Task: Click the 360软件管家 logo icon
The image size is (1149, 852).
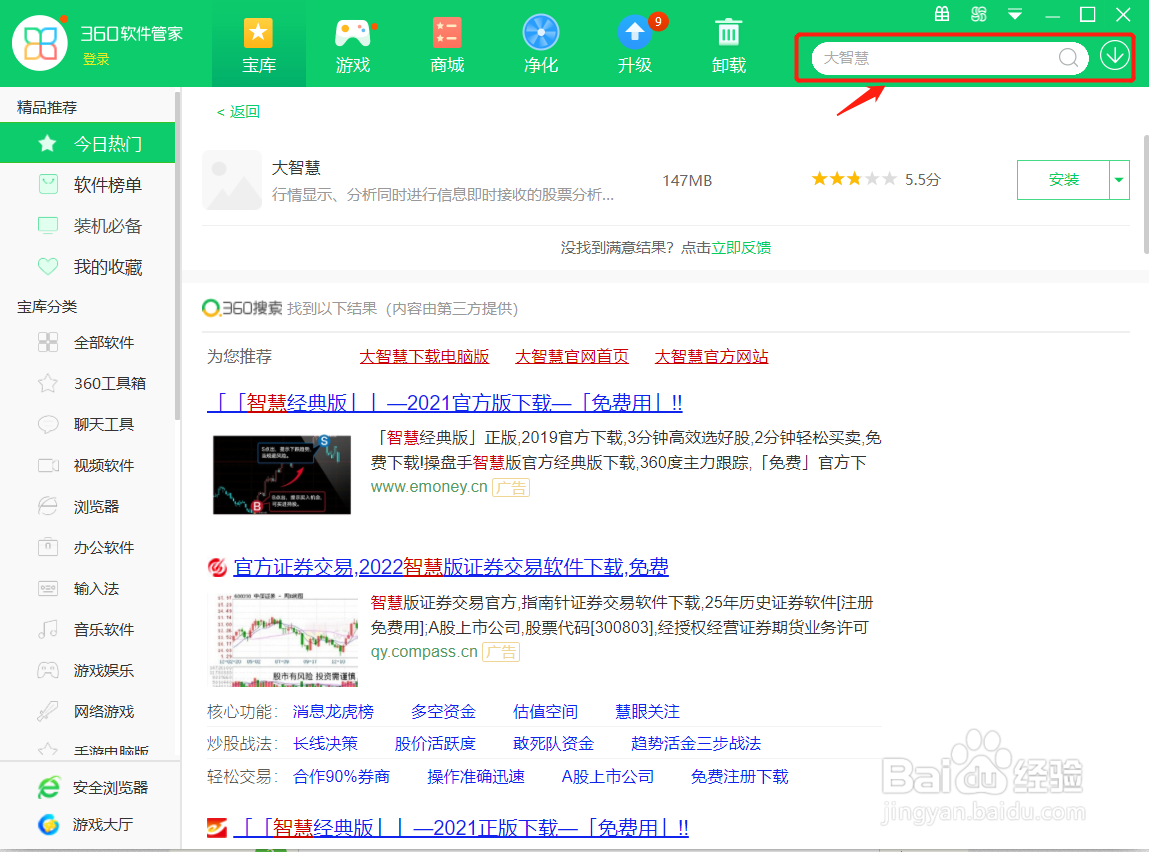Action: (x=40, y=43)
